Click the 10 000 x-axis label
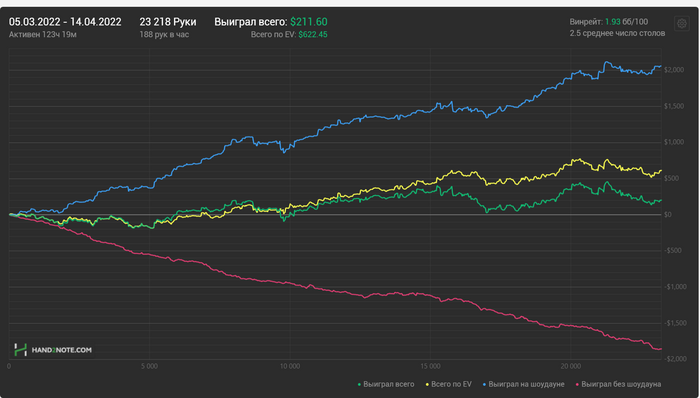700x398 pixels. (x=290, y=366)
